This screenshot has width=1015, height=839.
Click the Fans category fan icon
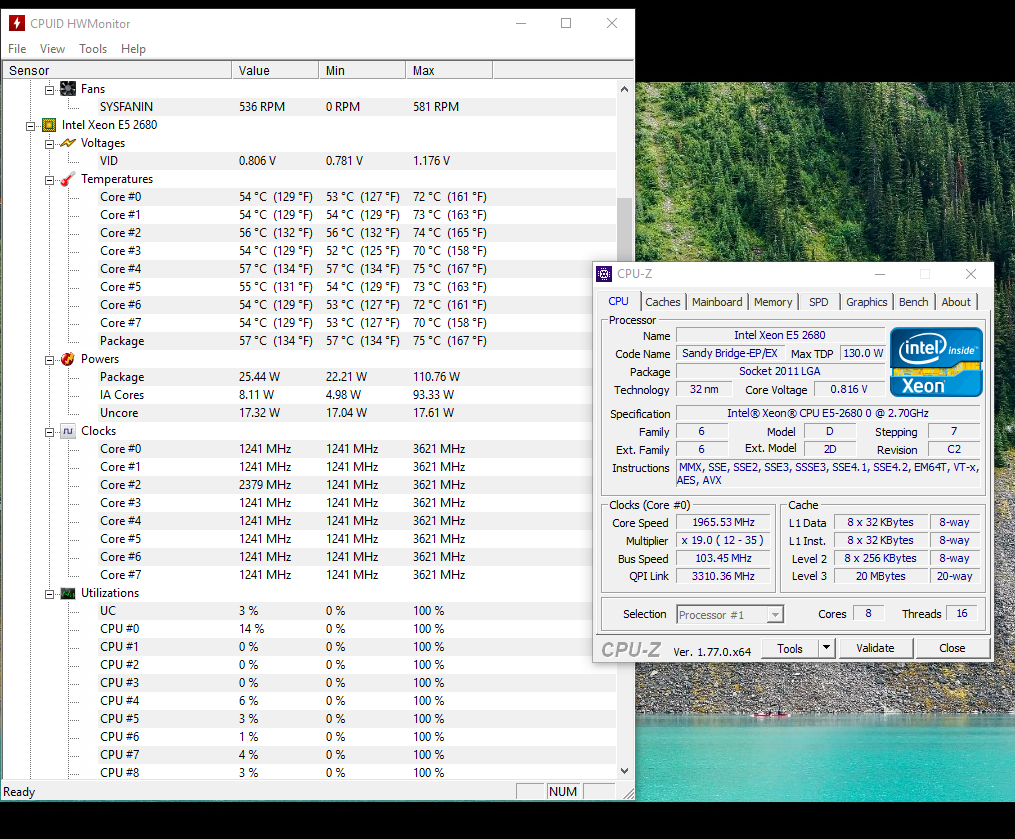pos(68,89)
